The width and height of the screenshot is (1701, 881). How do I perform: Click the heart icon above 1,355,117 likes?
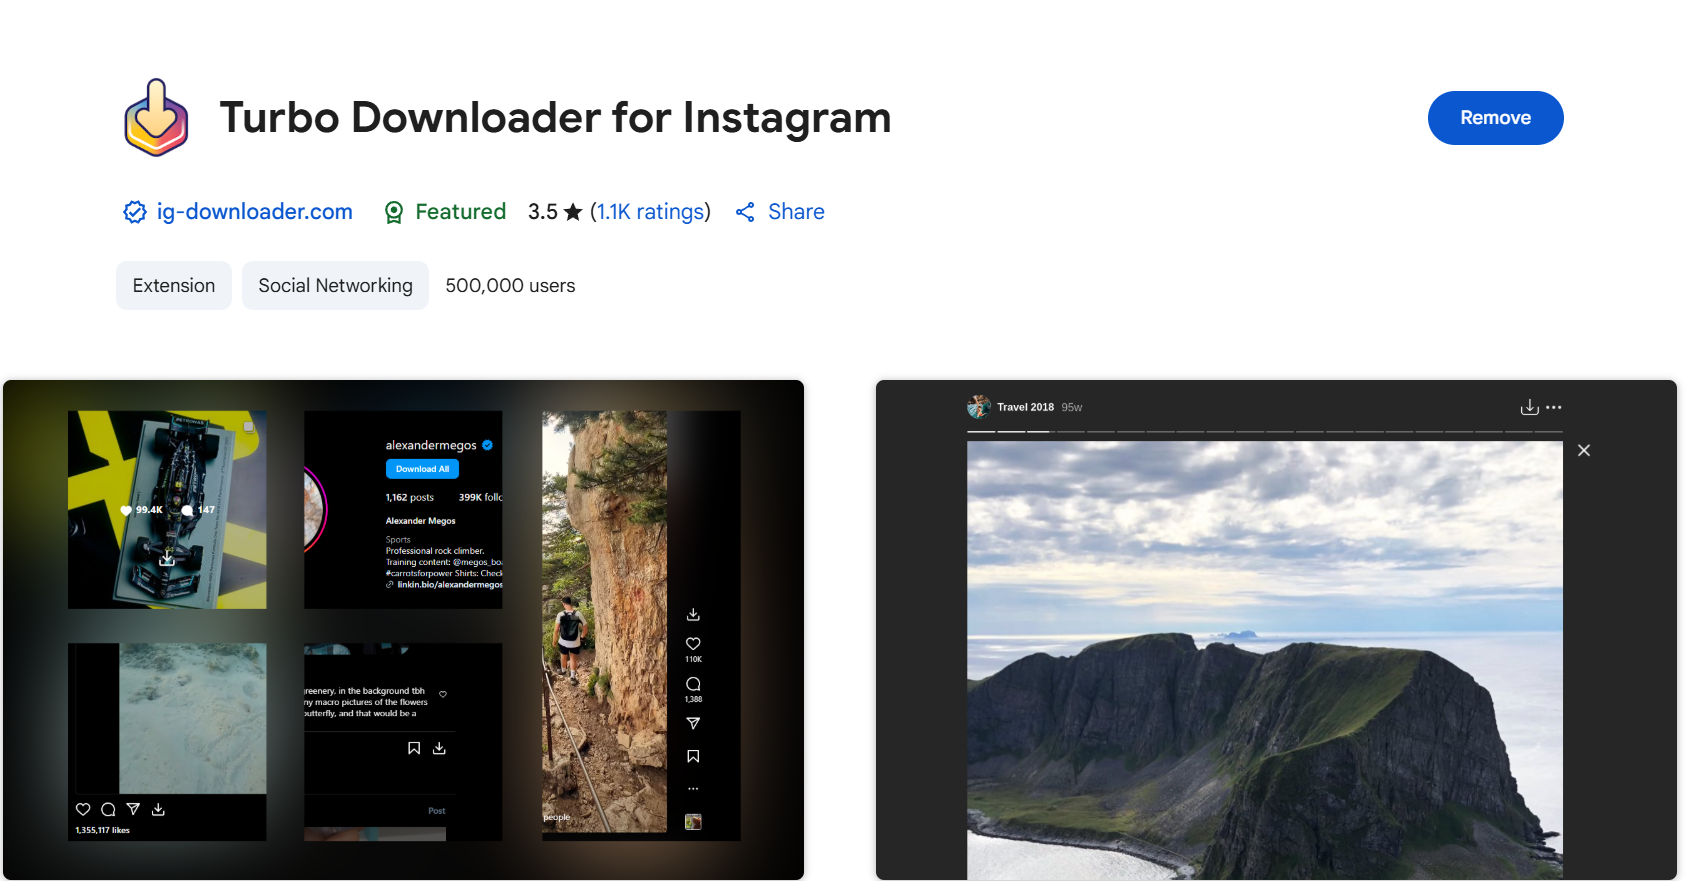[83, 810]
